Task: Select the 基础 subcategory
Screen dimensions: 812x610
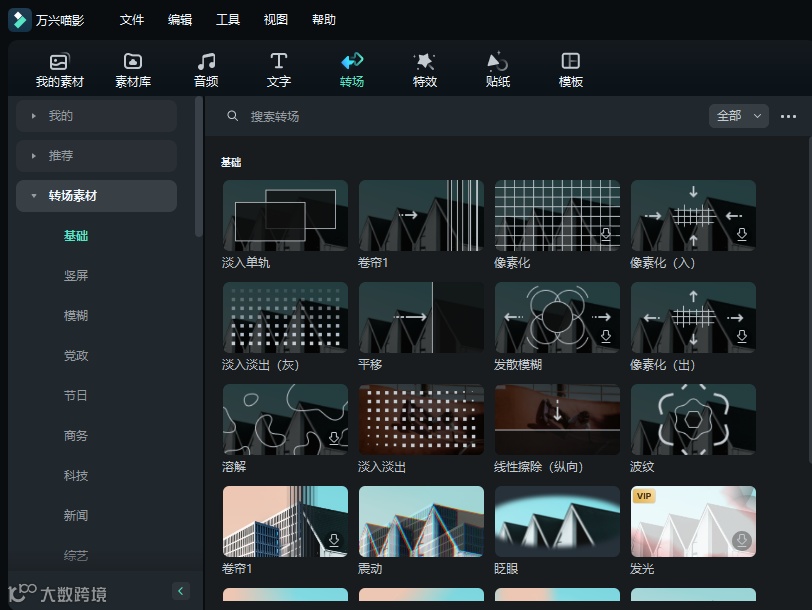Action: coord(76,236)
